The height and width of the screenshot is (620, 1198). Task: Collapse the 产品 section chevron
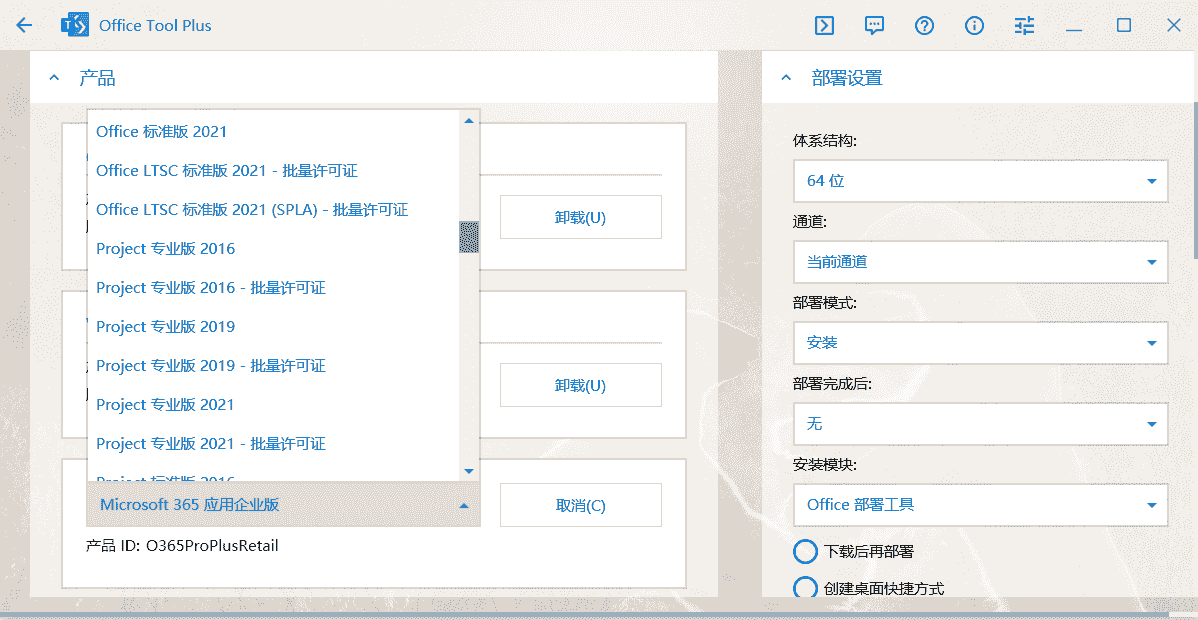click(x=54, y=77)
